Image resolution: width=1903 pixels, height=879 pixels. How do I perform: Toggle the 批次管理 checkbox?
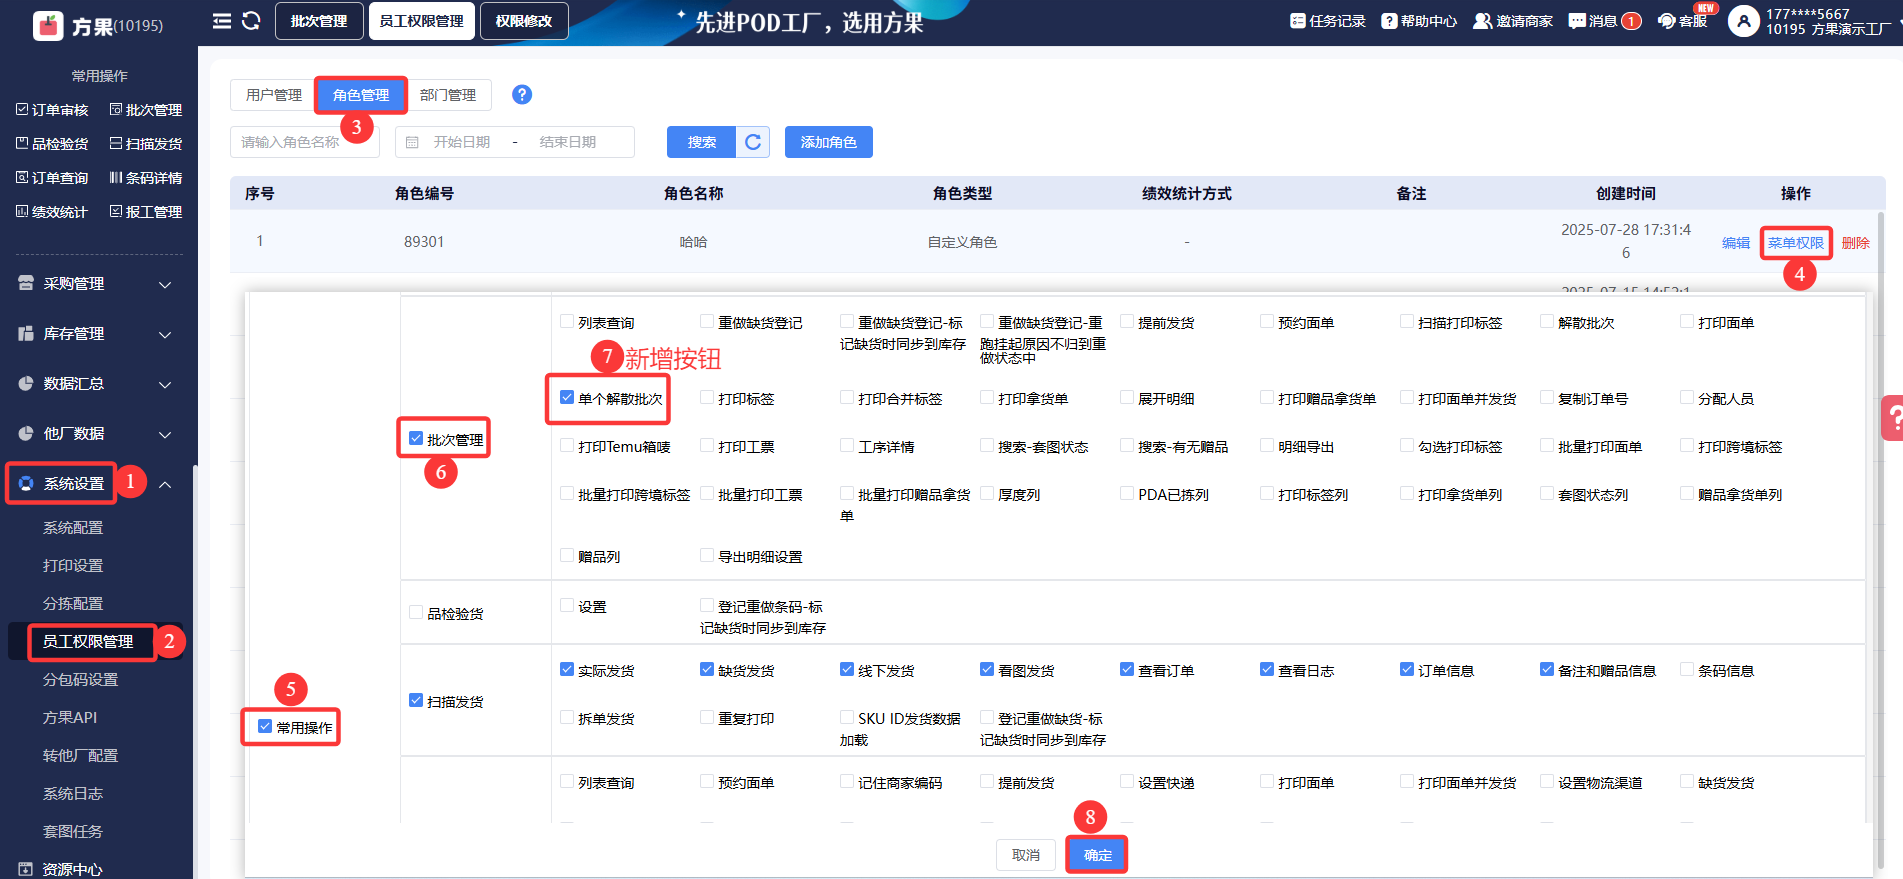[416, 438]
